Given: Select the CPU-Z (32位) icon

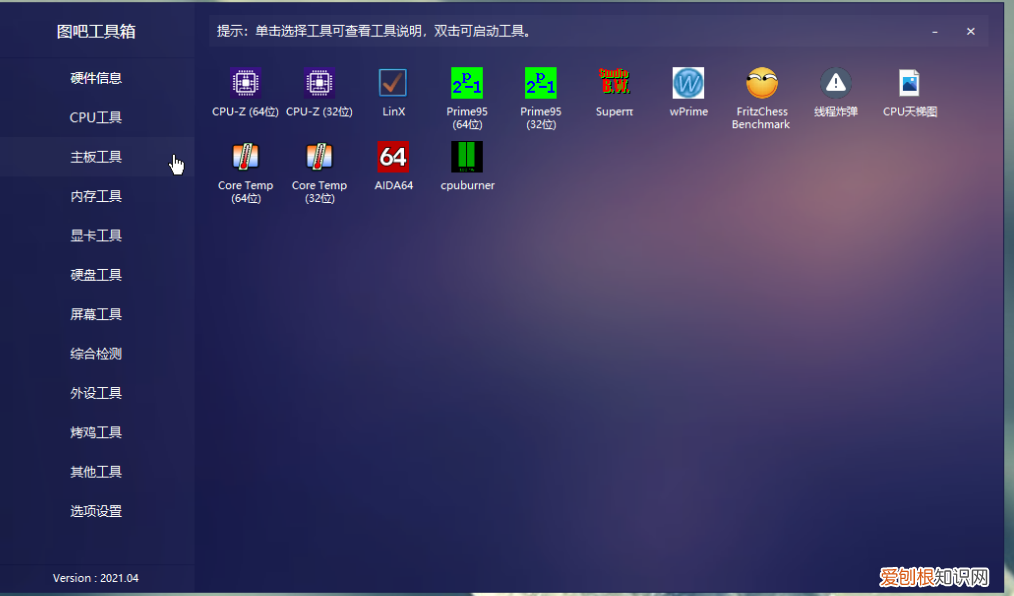Looking at the screenshot, I should click(319, 83).
